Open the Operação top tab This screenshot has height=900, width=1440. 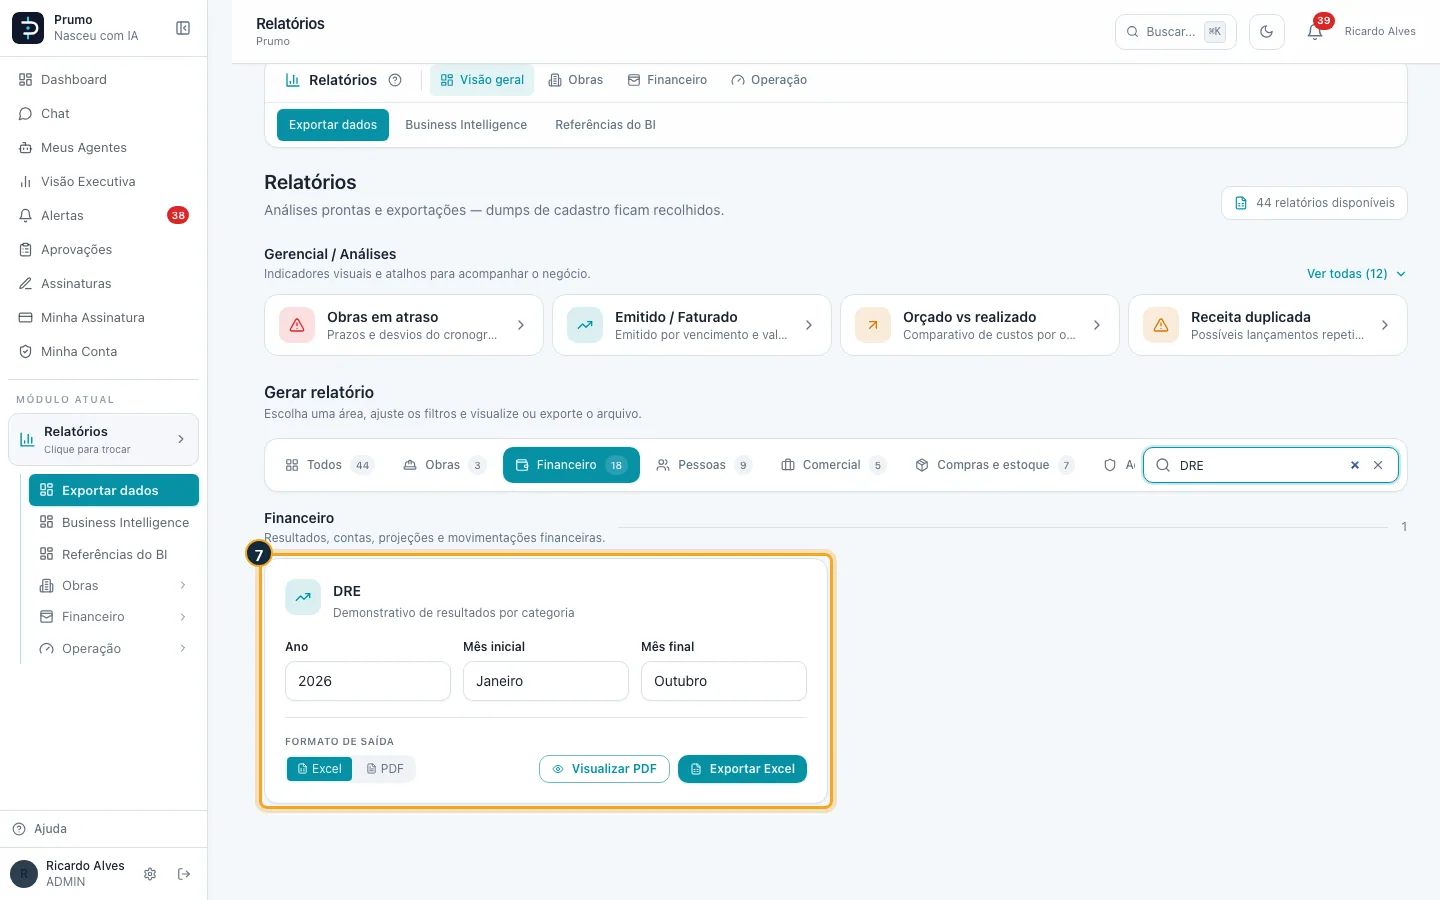point(769,80)
